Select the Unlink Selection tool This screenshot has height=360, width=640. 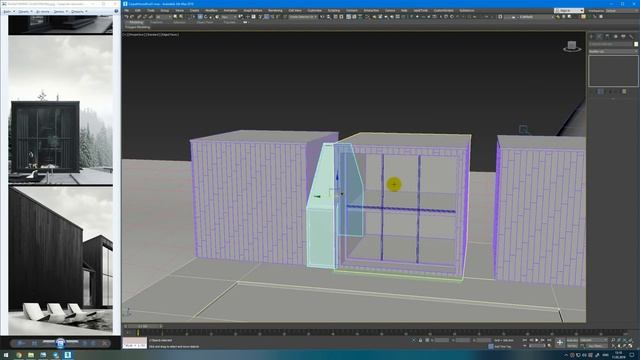[144, 17]
